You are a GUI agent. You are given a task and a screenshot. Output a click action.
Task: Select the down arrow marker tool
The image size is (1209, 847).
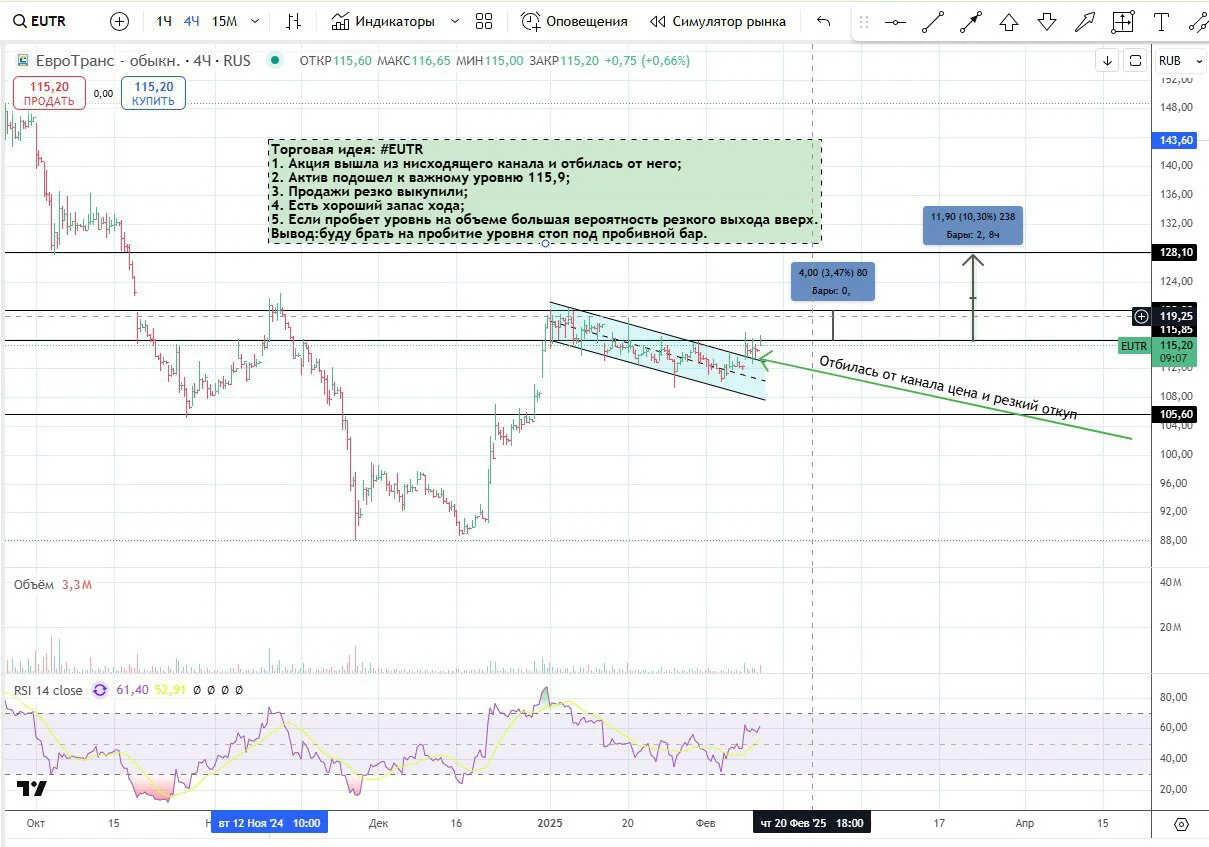click(1047, 21)
